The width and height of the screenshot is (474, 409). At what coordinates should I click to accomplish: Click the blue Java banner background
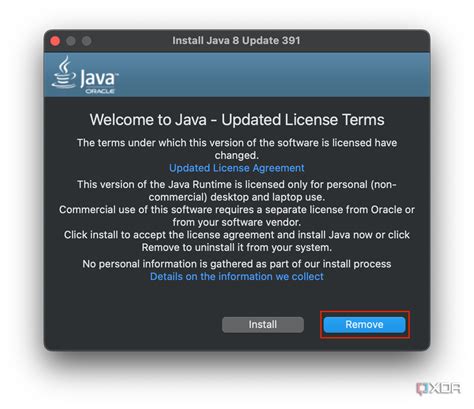click(273, 75)
